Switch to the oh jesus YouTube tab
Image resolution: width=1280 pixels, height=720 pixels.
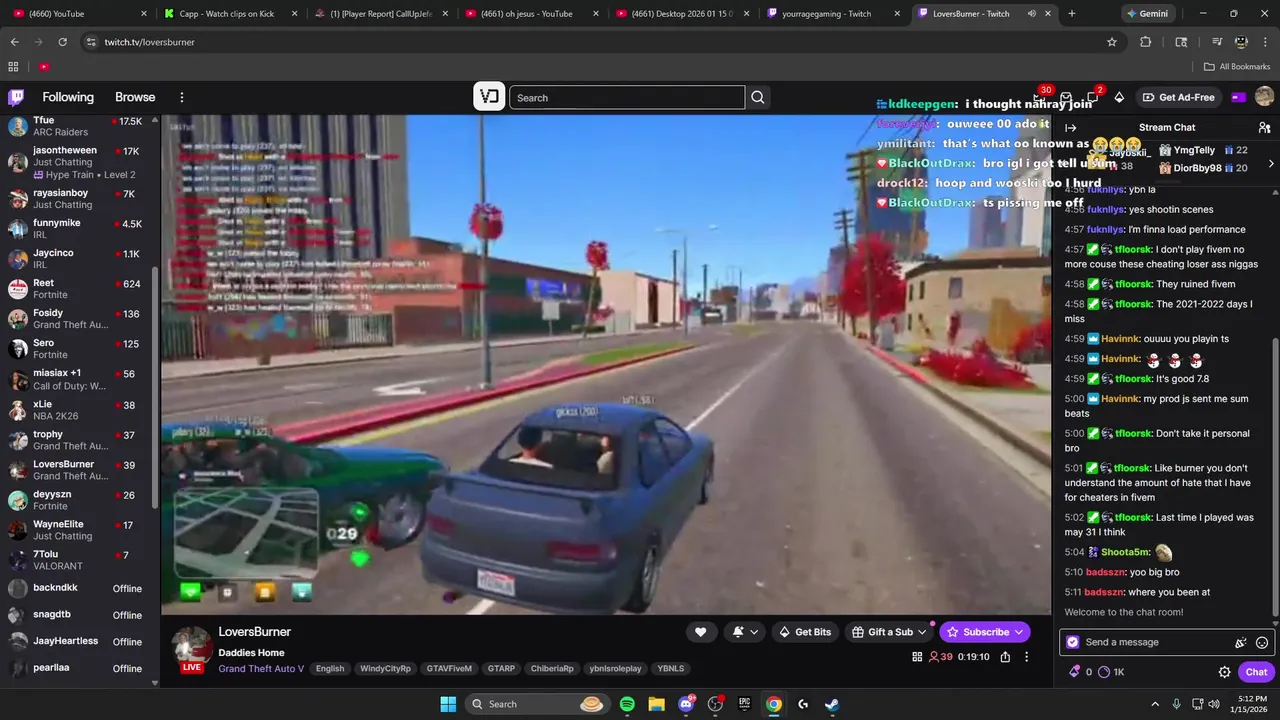click(530, 14)
